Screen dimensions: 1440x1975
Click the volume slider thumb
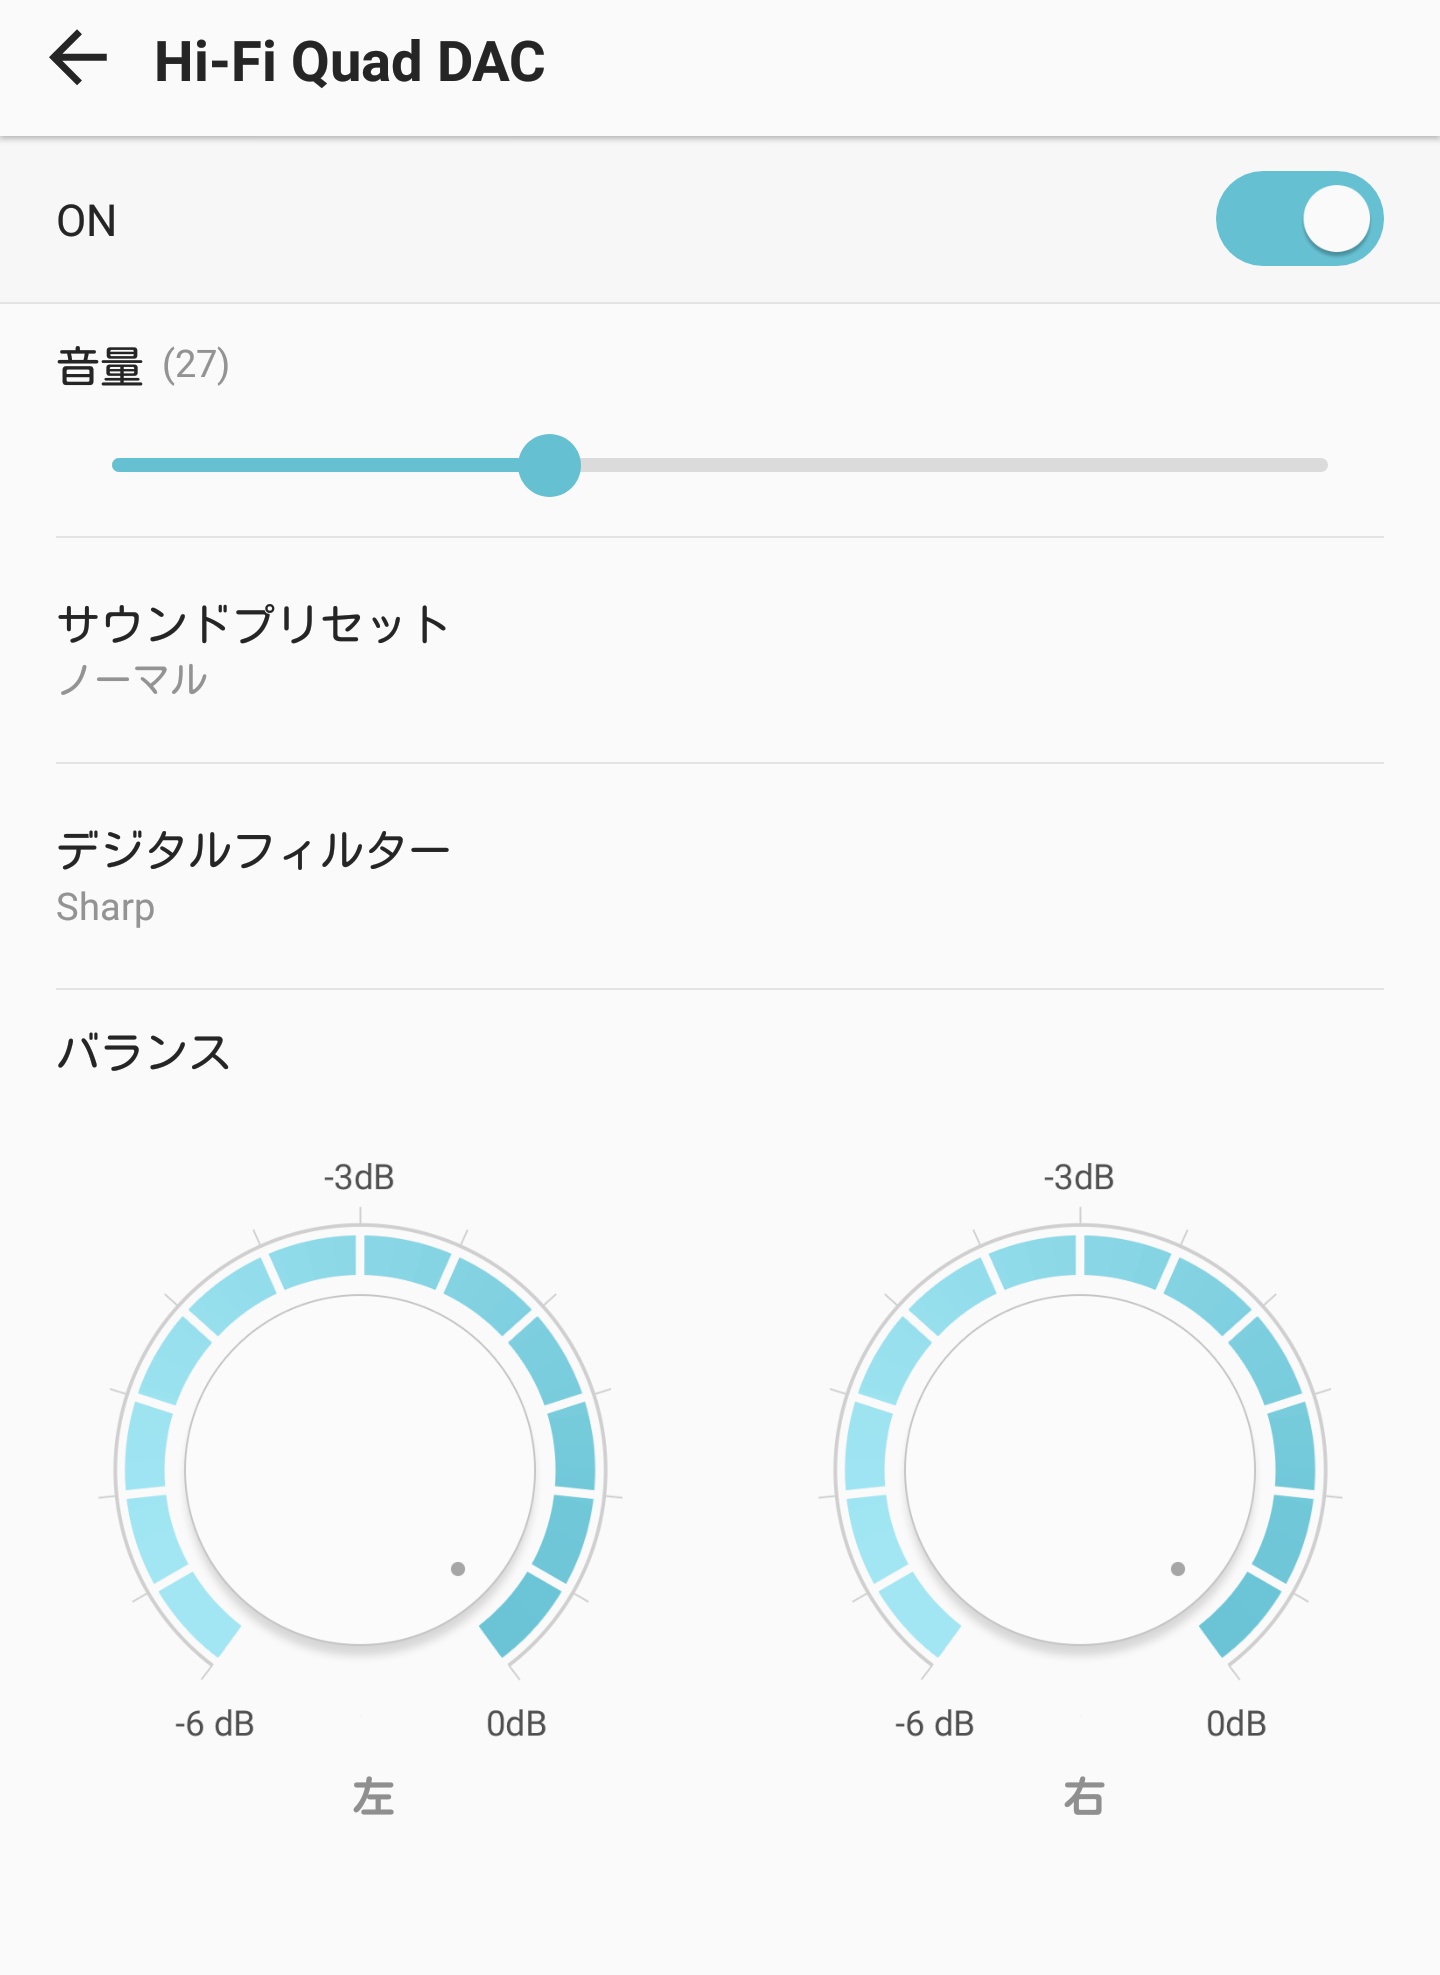pos(549,465)
